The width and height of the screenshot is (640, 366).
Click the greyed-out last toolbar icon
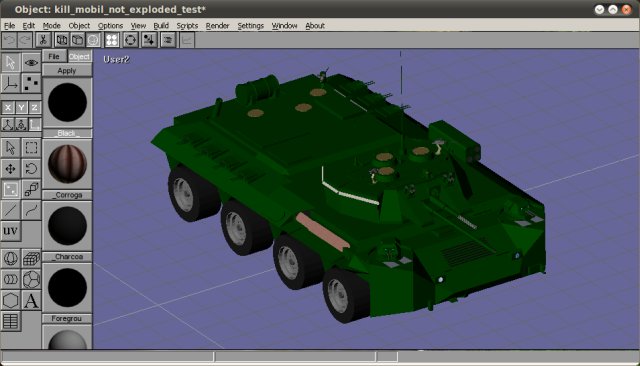[x=187, y=40]
